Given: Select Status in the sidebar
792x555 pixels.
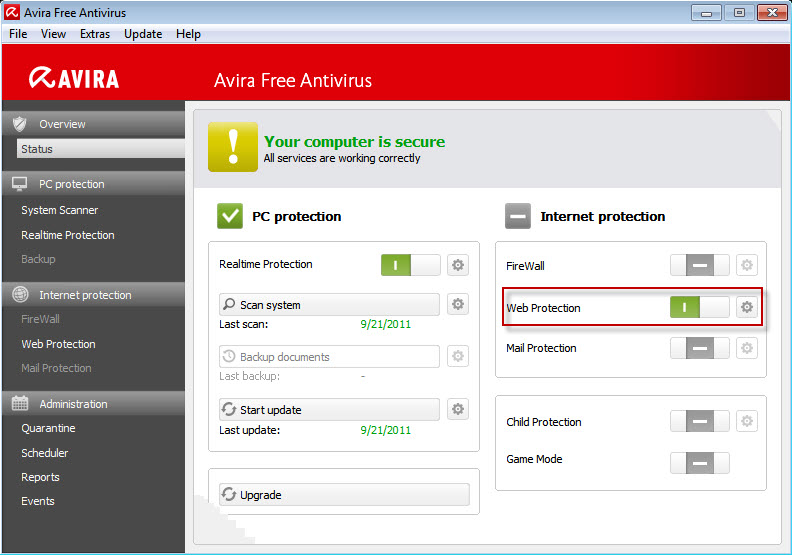Looking at the screenshot, I should point(101,149).
